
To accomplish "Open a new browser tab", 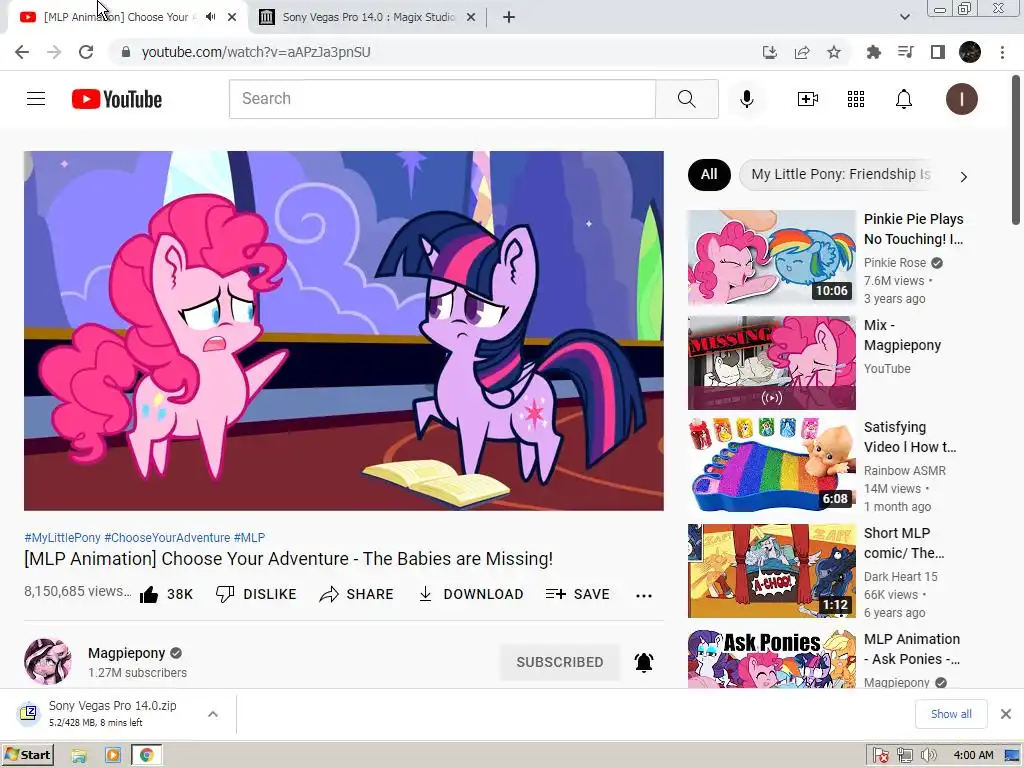I will pos(509,18).
